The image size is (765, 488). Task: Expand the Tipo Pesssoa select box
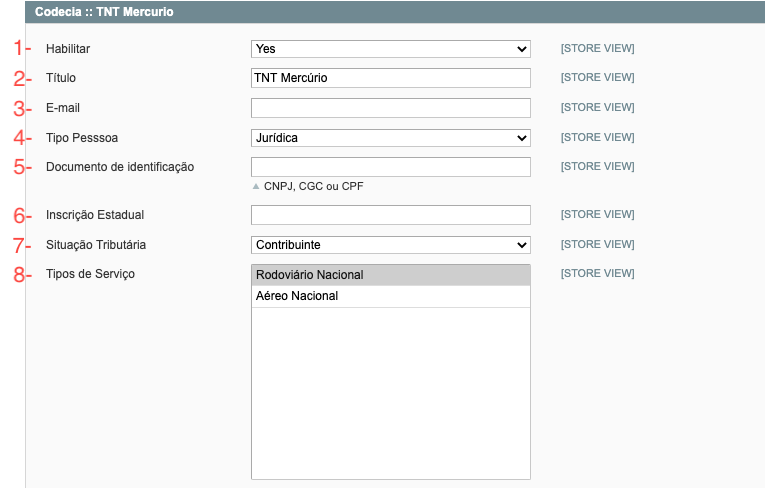pyautogui.click(x=390, y=138)
